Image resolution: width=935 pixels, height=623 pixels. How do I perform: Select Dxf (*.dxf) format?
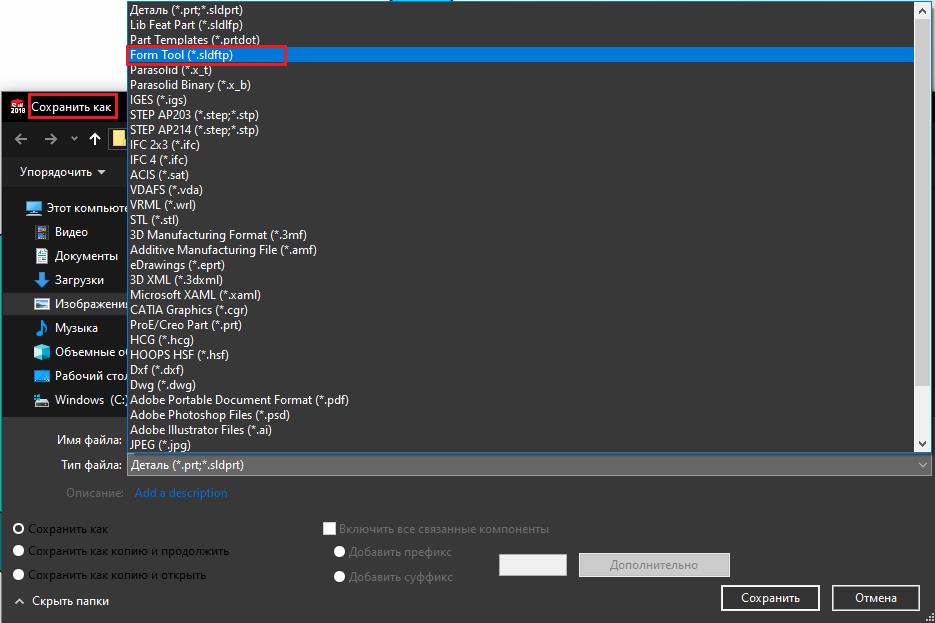point(521,370)
